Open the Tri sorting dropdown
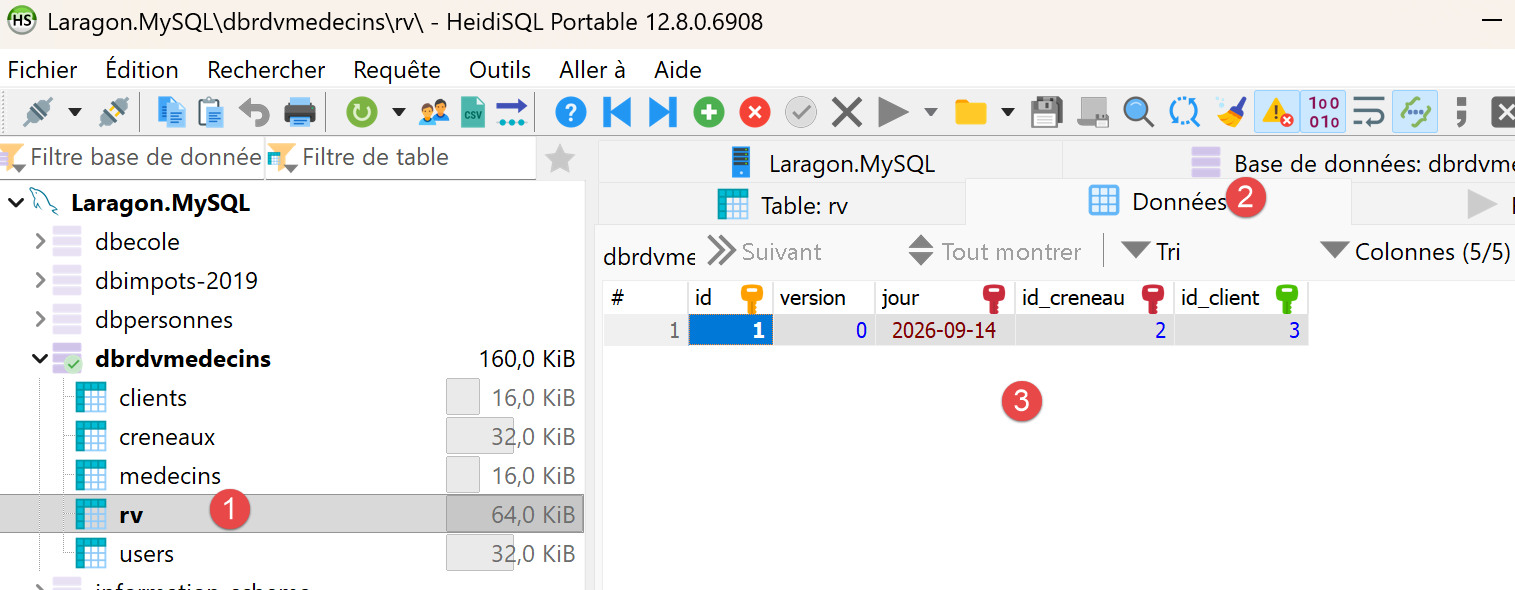This screenshot has height=590, width=1515. click(x=1150, y=251)
